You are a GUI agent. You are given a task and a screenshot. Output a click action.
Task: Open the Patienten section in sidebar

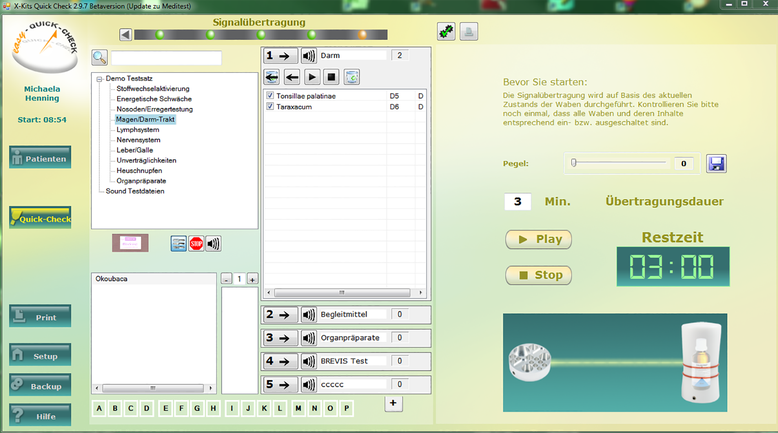click(40, 158)
